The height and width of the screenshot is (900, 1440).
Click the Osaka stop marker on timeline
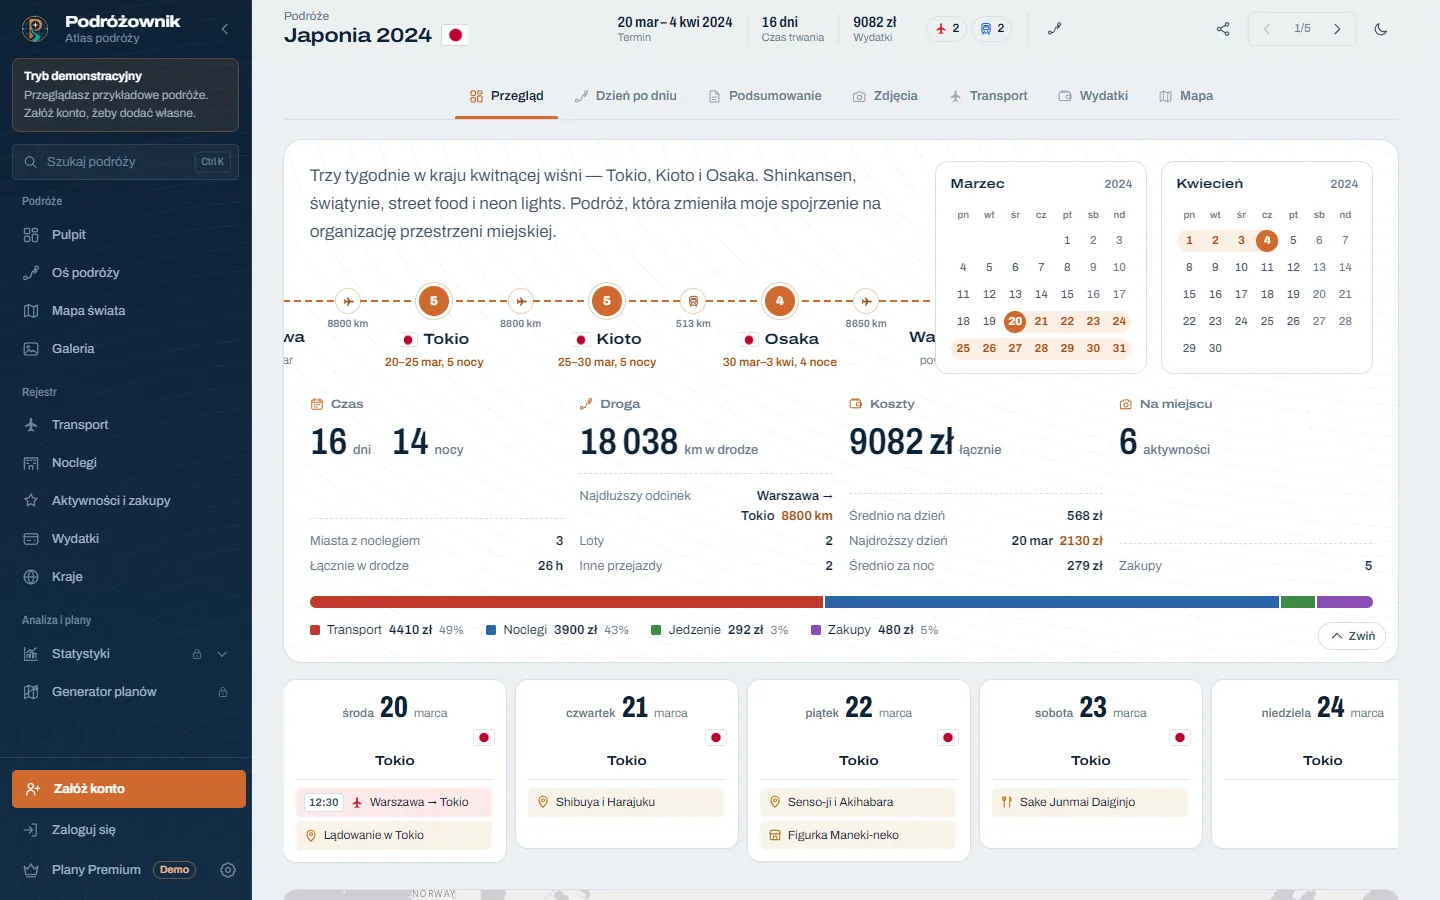pyautogui.click(x=780, y=301)
